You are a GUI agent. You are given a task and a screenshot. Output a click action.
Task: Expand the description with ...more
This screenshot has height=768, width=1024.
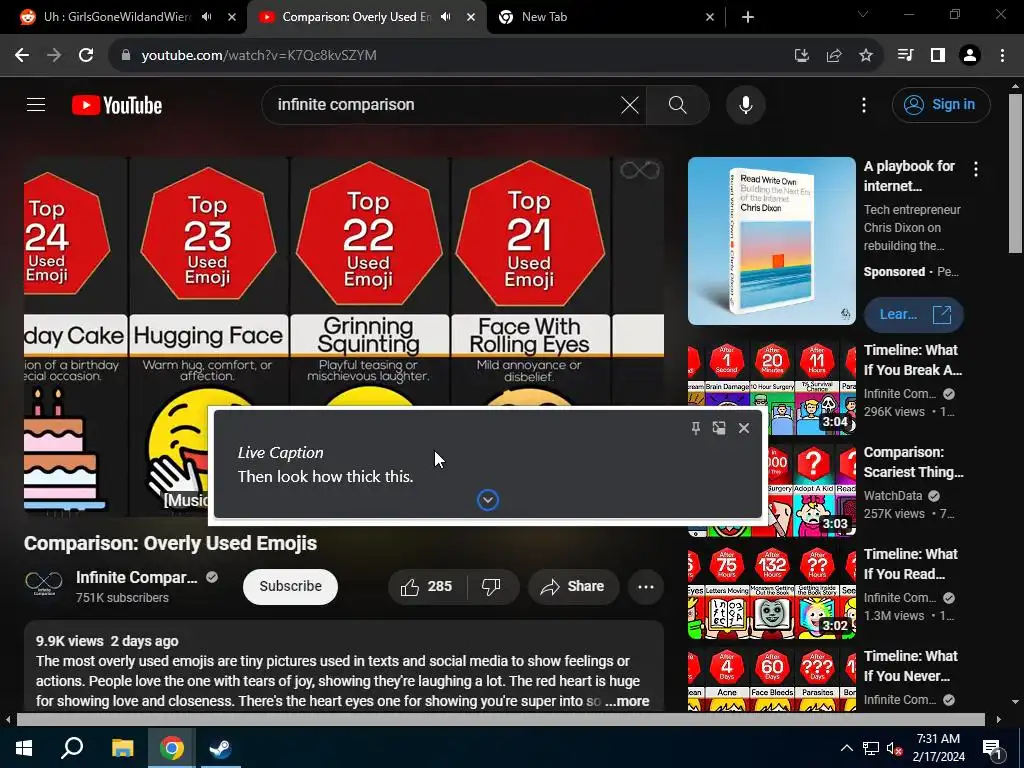tap(627, 701)
